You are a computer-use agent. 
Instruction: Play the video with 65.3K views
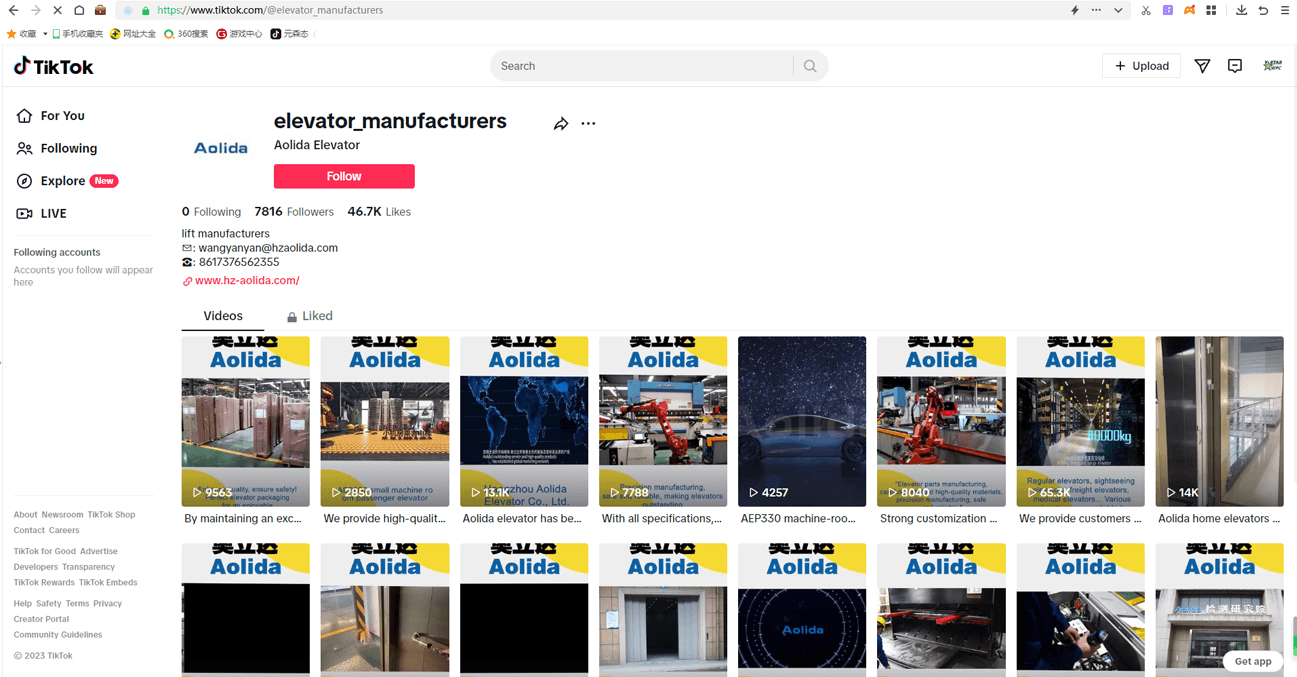pos(1081,421)
